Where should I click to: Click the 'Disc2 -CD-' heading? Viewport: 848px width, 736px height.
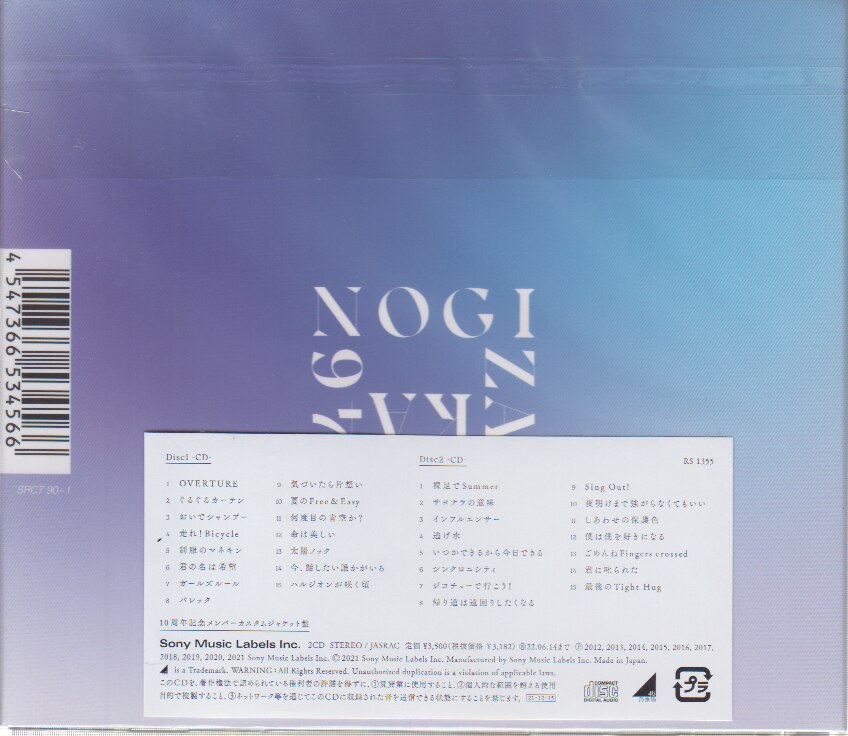[x=442, y=460]
